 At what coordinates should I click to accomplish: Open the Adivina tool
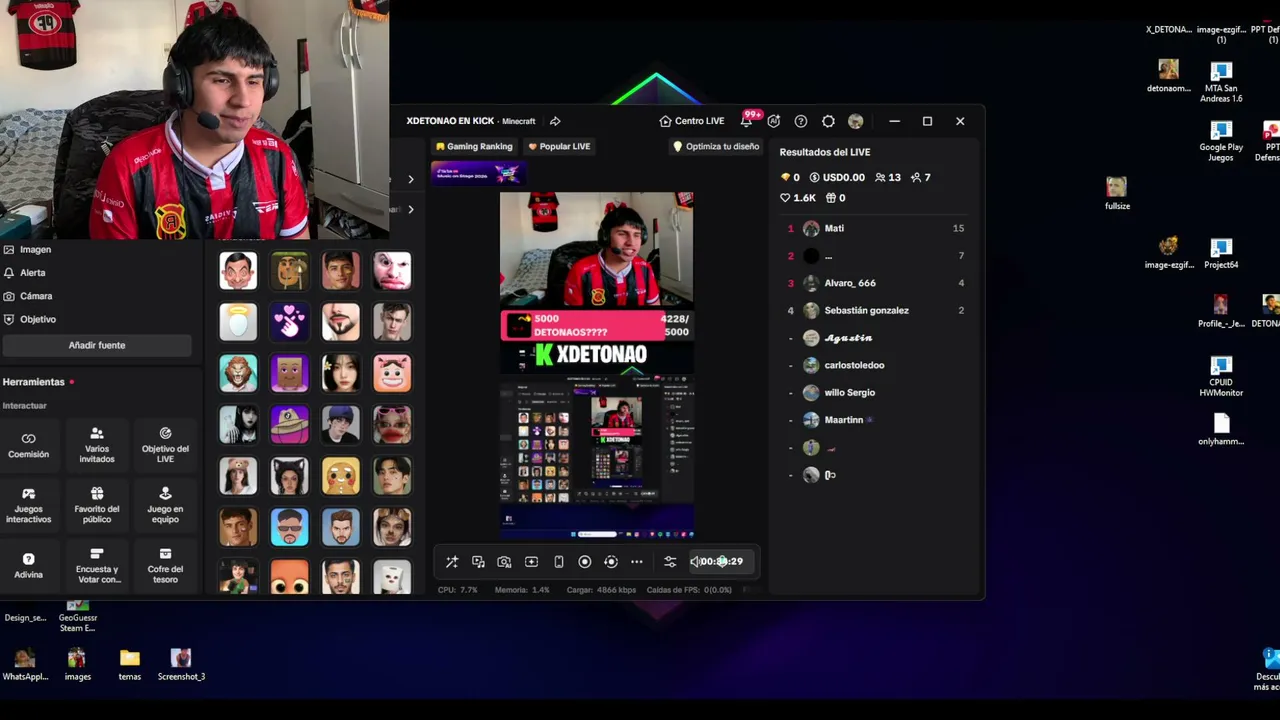coord(28,565)
